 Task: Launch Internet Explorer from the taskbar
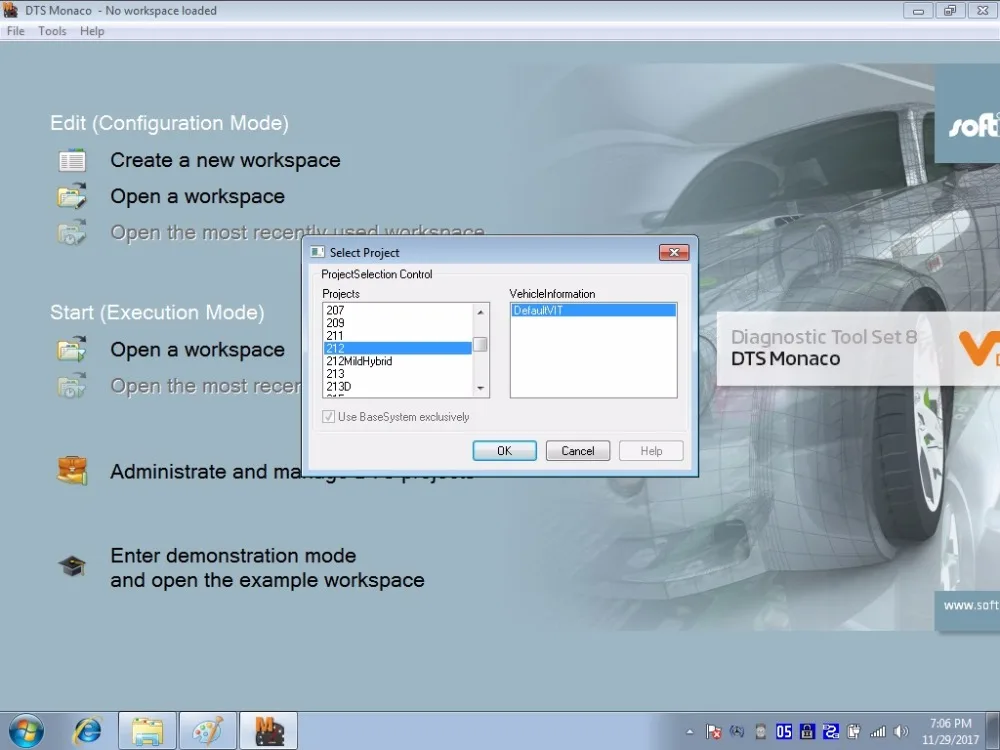[87, 731]
